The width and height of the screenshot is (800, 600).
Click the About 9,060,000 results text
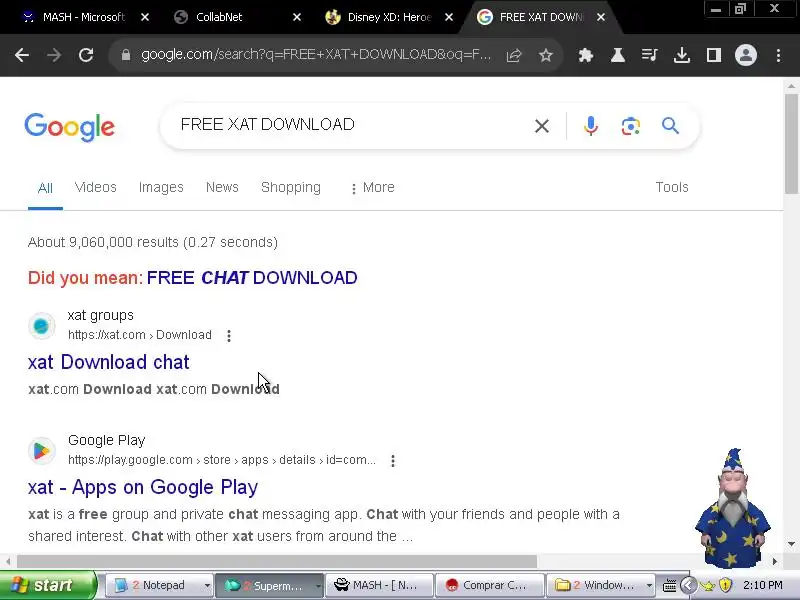point(153,242)
